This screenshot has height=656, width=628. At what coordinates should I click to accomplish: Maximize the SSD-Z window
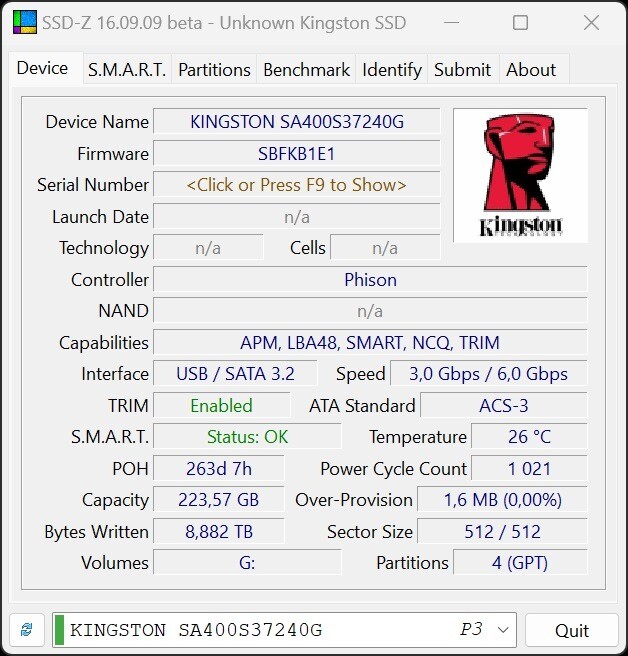tap(520, 23)
